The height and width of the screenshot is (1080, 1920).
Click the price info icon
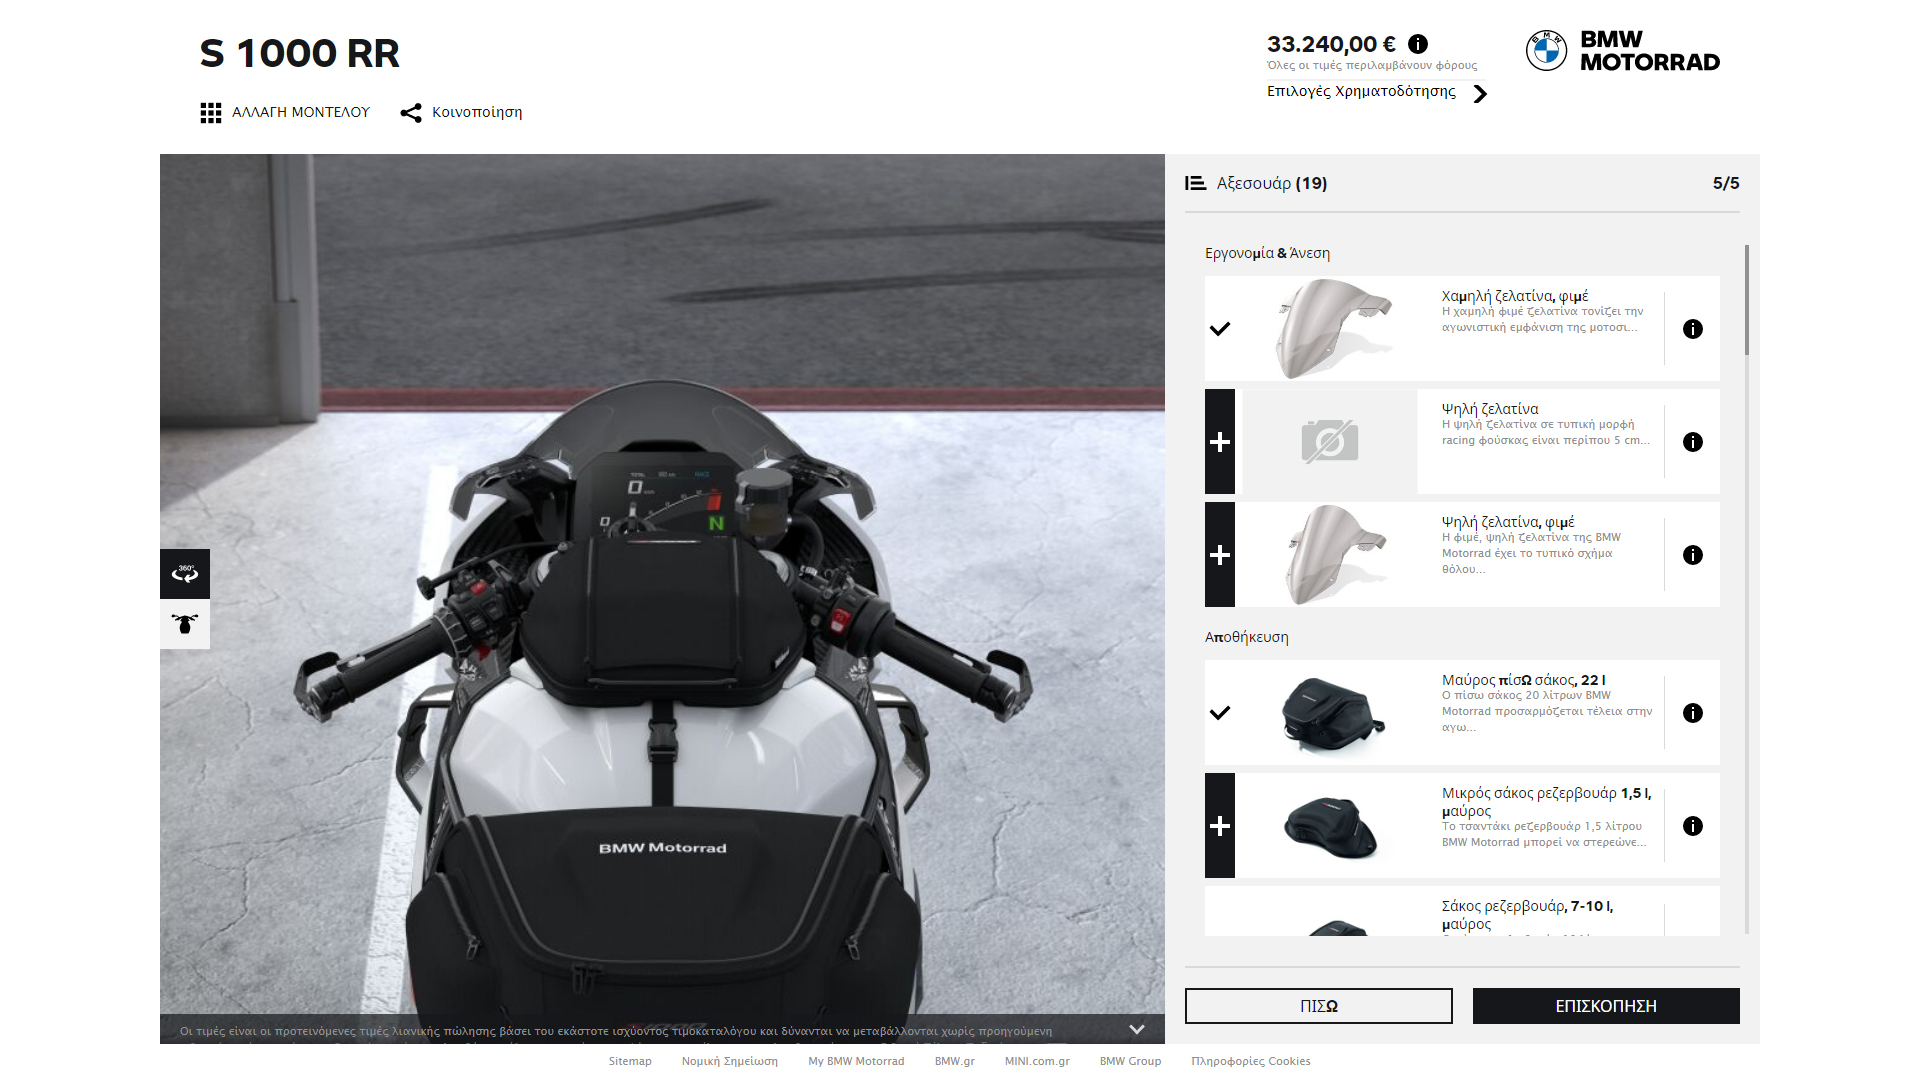tap(1418, 44)
